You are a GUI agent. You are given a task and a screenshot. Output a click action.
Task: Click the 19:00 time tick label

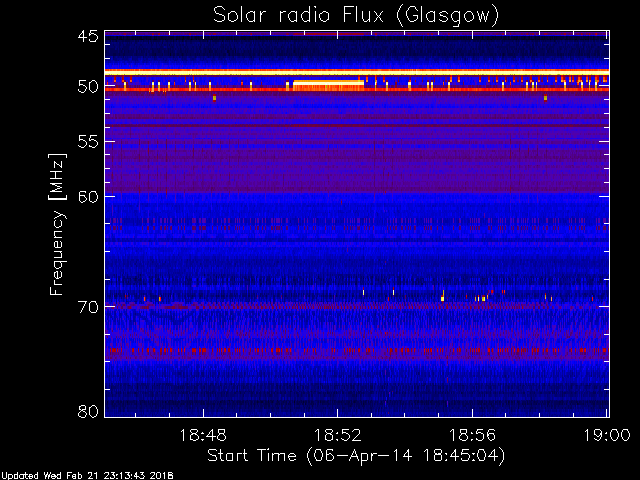pyautogui.click(x=607, y=435)
